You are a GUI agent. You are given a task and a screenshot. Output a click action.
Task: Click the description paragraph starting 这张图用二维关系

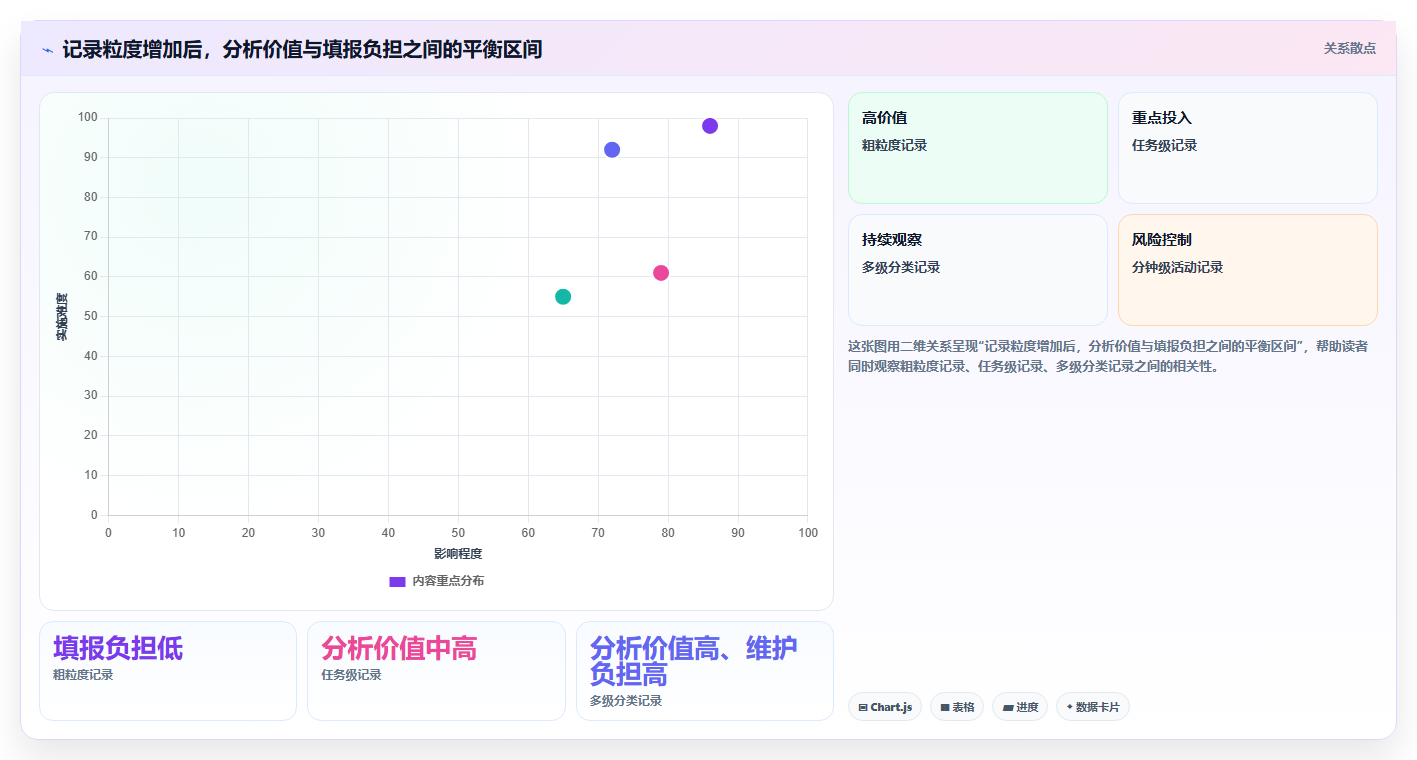point(1109,356)
